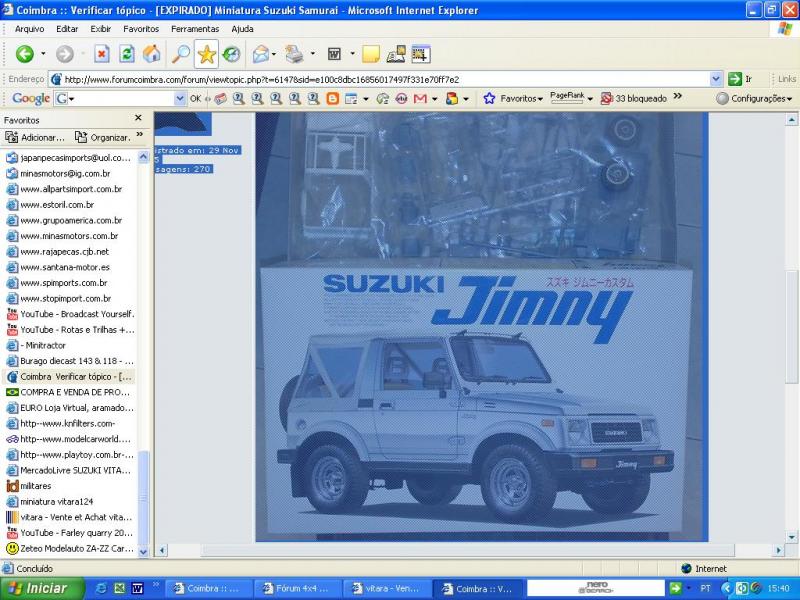Close the Favoritos side panel
The image size is (800, 600).
[138, 118]
